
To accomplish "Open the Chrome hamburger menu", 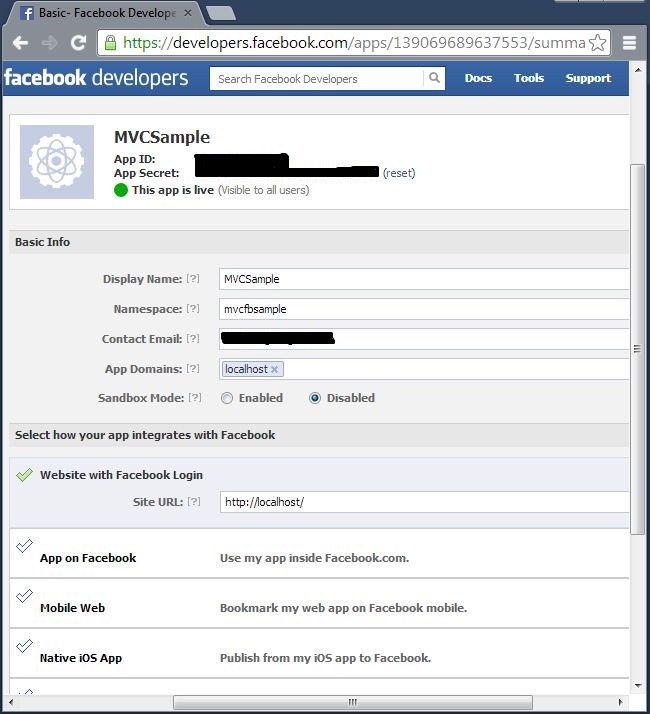I will pos(629,43).
